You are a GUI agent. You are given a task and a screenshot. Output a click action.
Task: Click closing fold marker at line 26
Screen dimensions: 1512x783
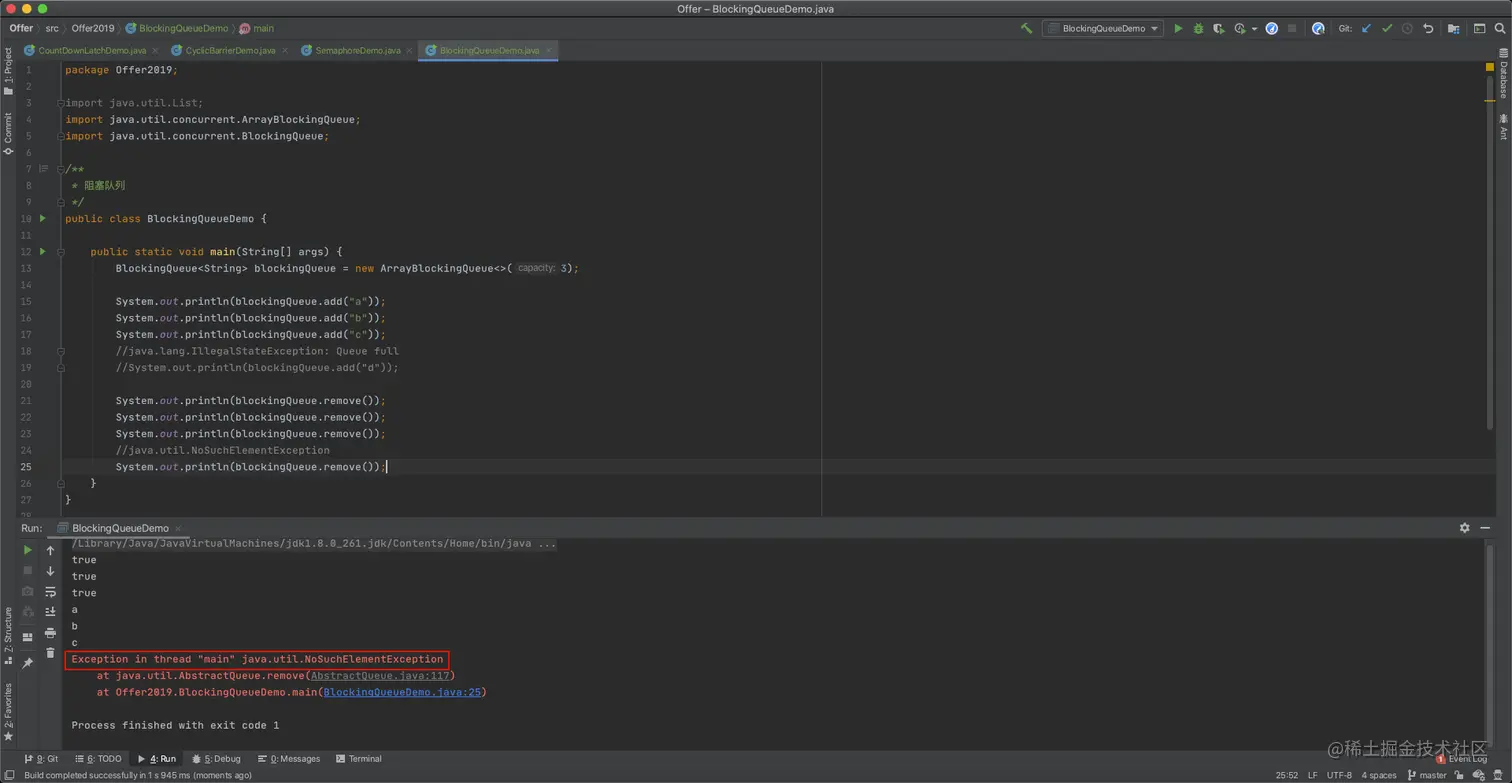click(61, 483)
